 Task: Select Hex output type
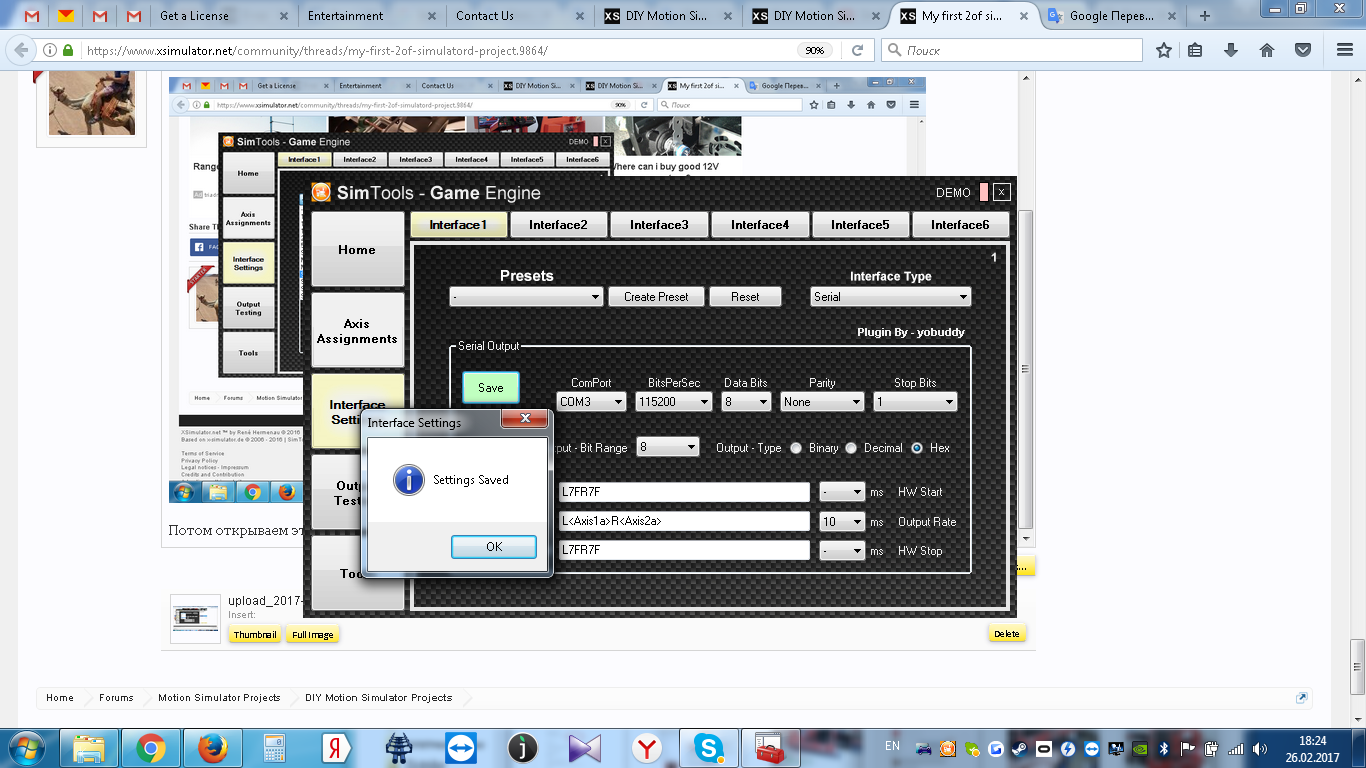(x=917, y=448)
